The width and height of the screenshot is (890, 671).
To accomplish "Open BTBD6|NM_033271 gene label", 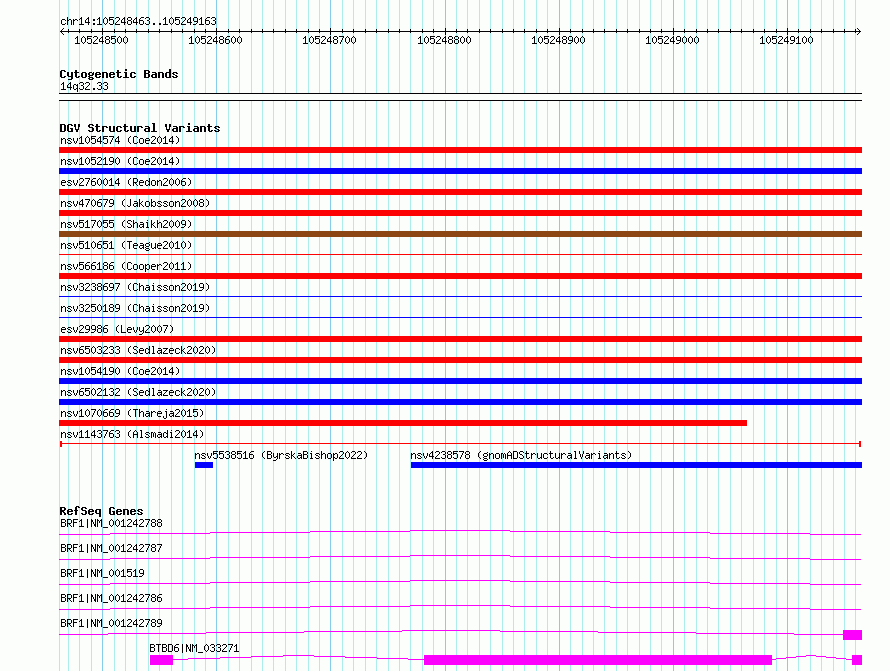I will (194, 648).
